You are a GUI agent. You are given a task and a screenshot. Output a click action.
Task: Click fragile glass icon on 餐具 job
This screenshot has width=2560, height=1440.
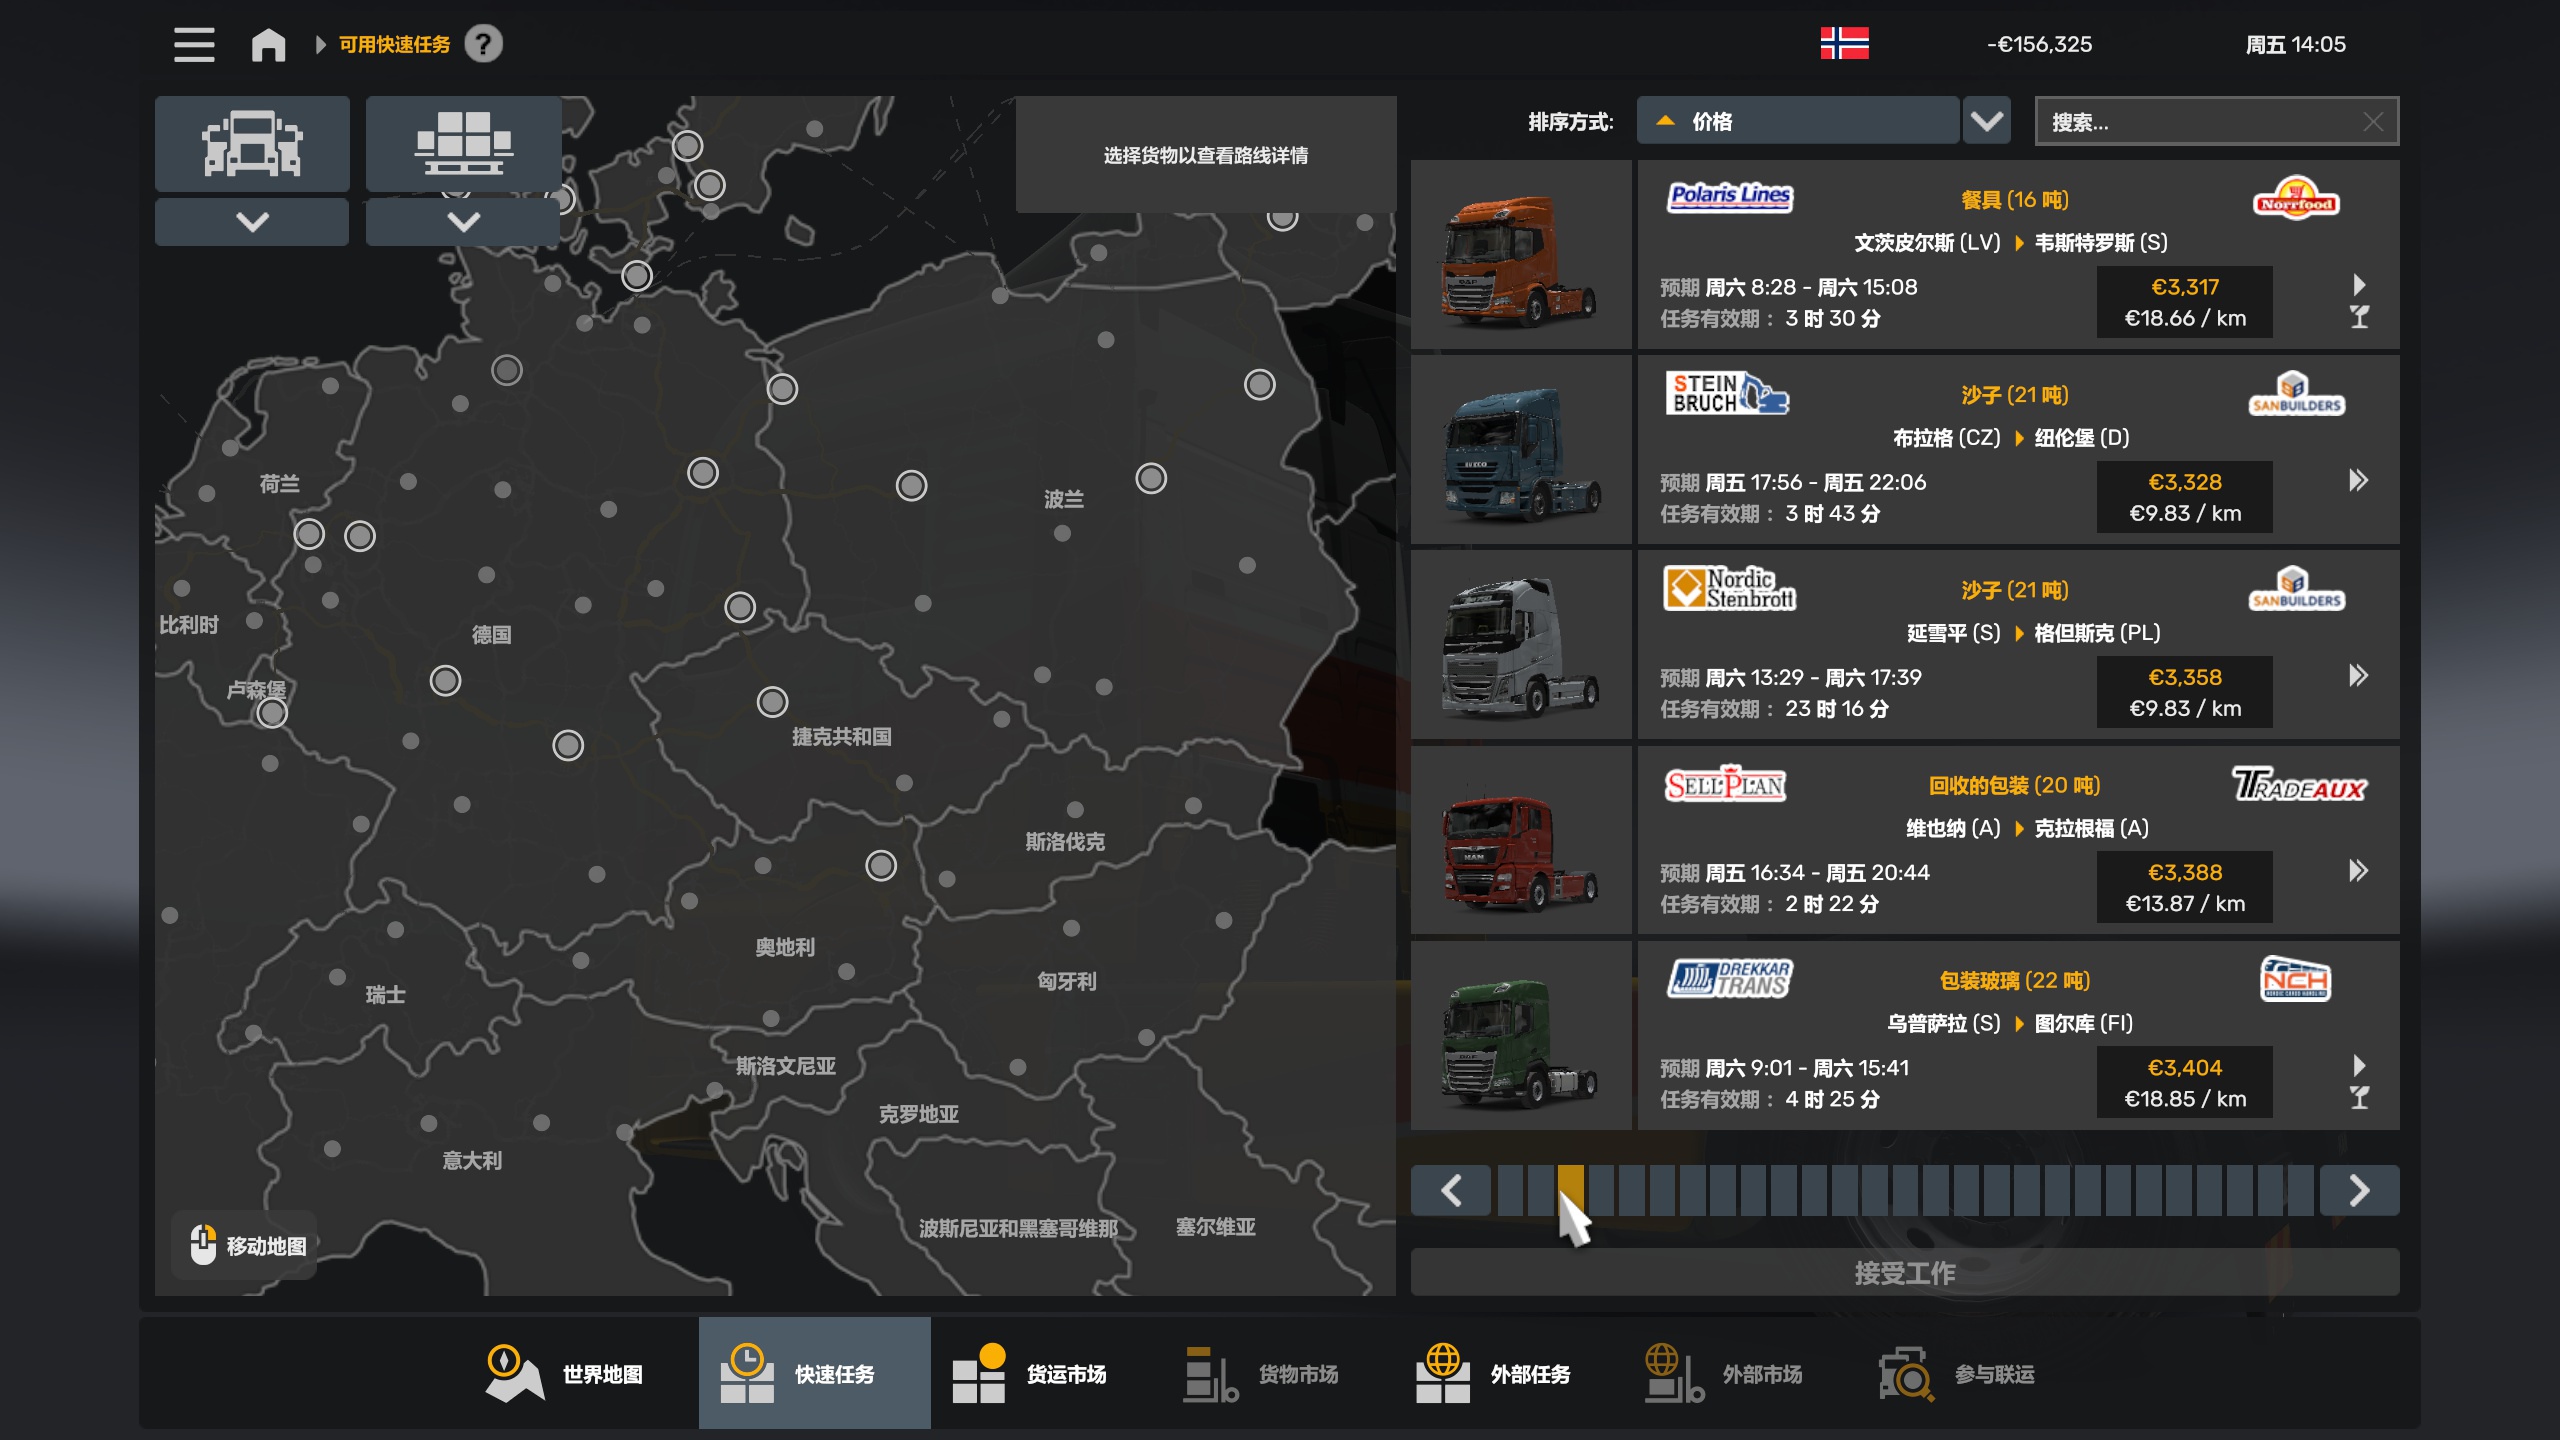pos(2359,318)
